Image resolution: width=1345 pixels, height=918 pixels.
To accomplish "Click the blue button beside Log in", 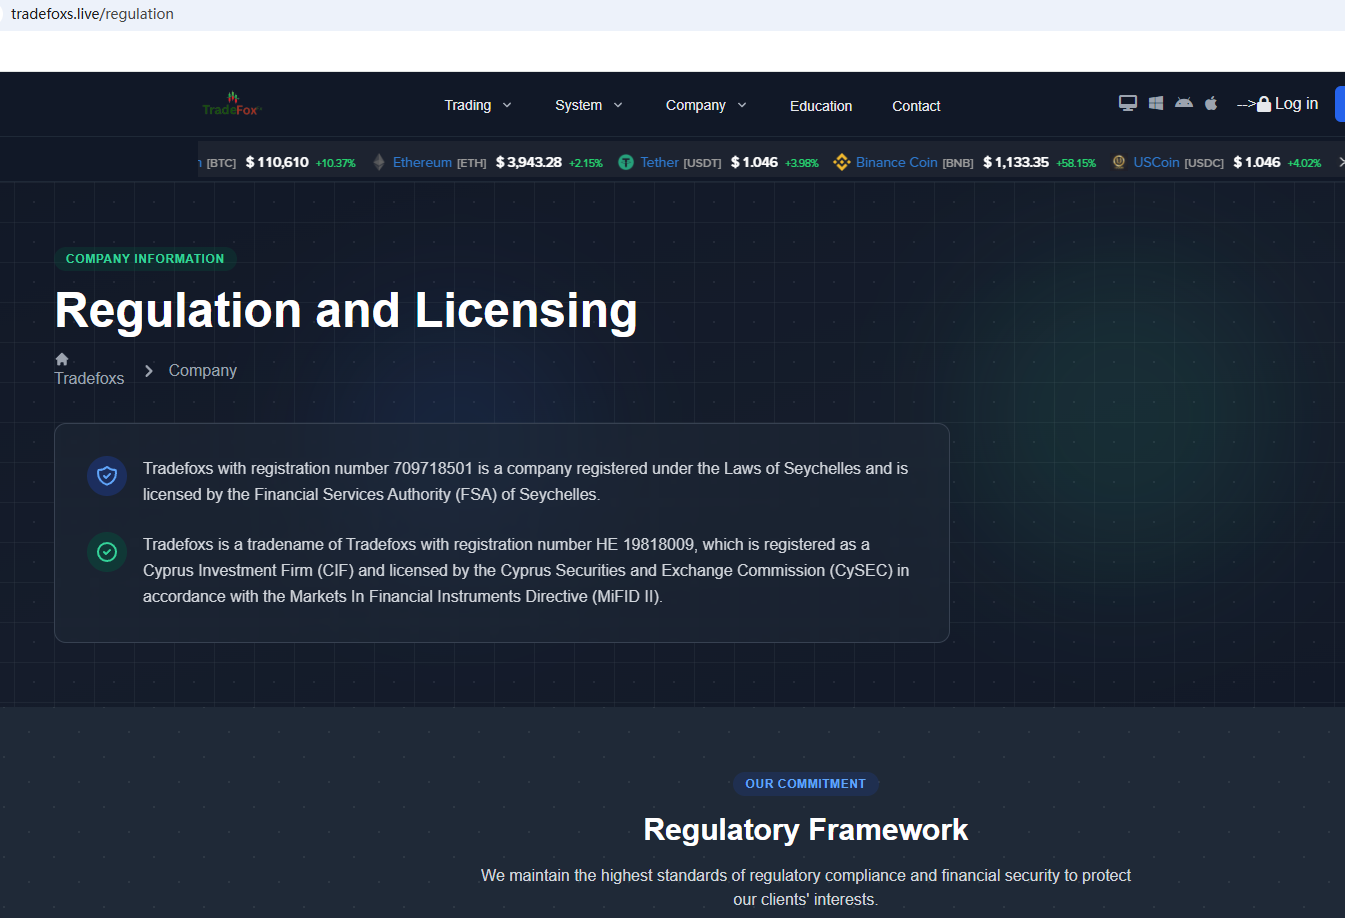I will 1339,104.
